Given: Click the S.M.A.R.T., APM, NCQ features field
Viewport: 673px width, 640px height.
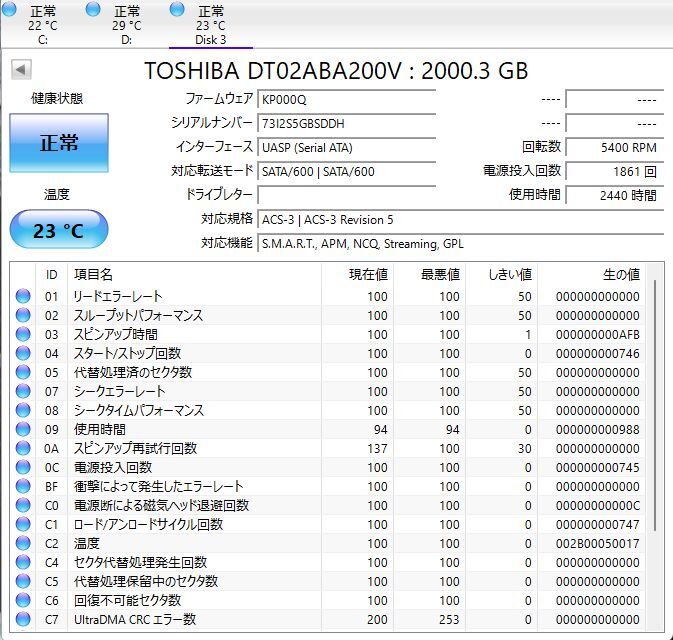Looking at the screenshot, I should coord(461,243).
